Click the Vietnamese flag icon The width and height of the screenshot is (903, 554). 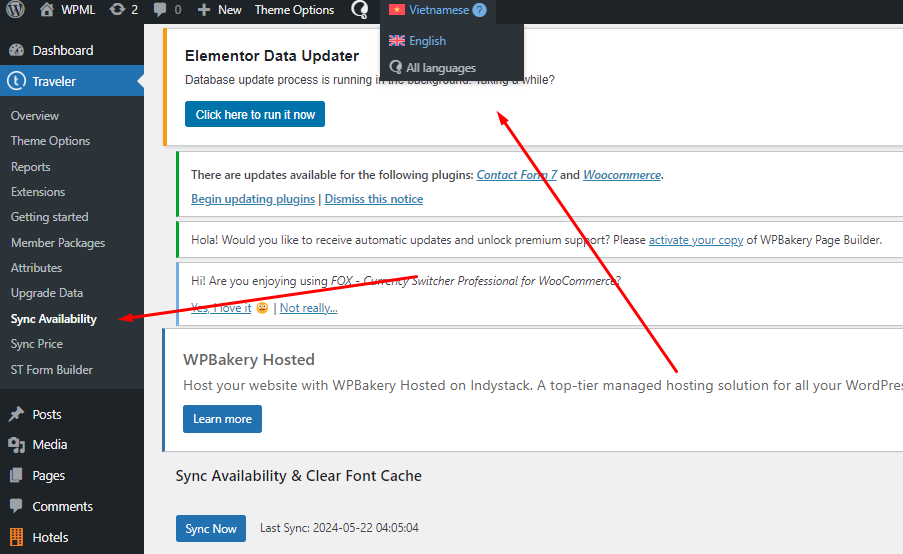(x=397, y=10)
